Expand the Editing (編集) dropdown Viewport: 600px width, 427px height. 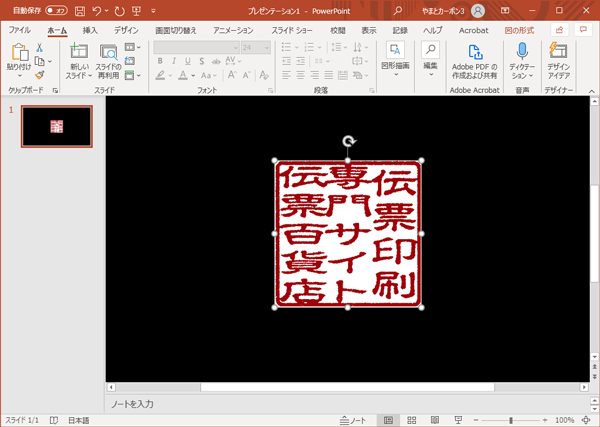point(430,55)
